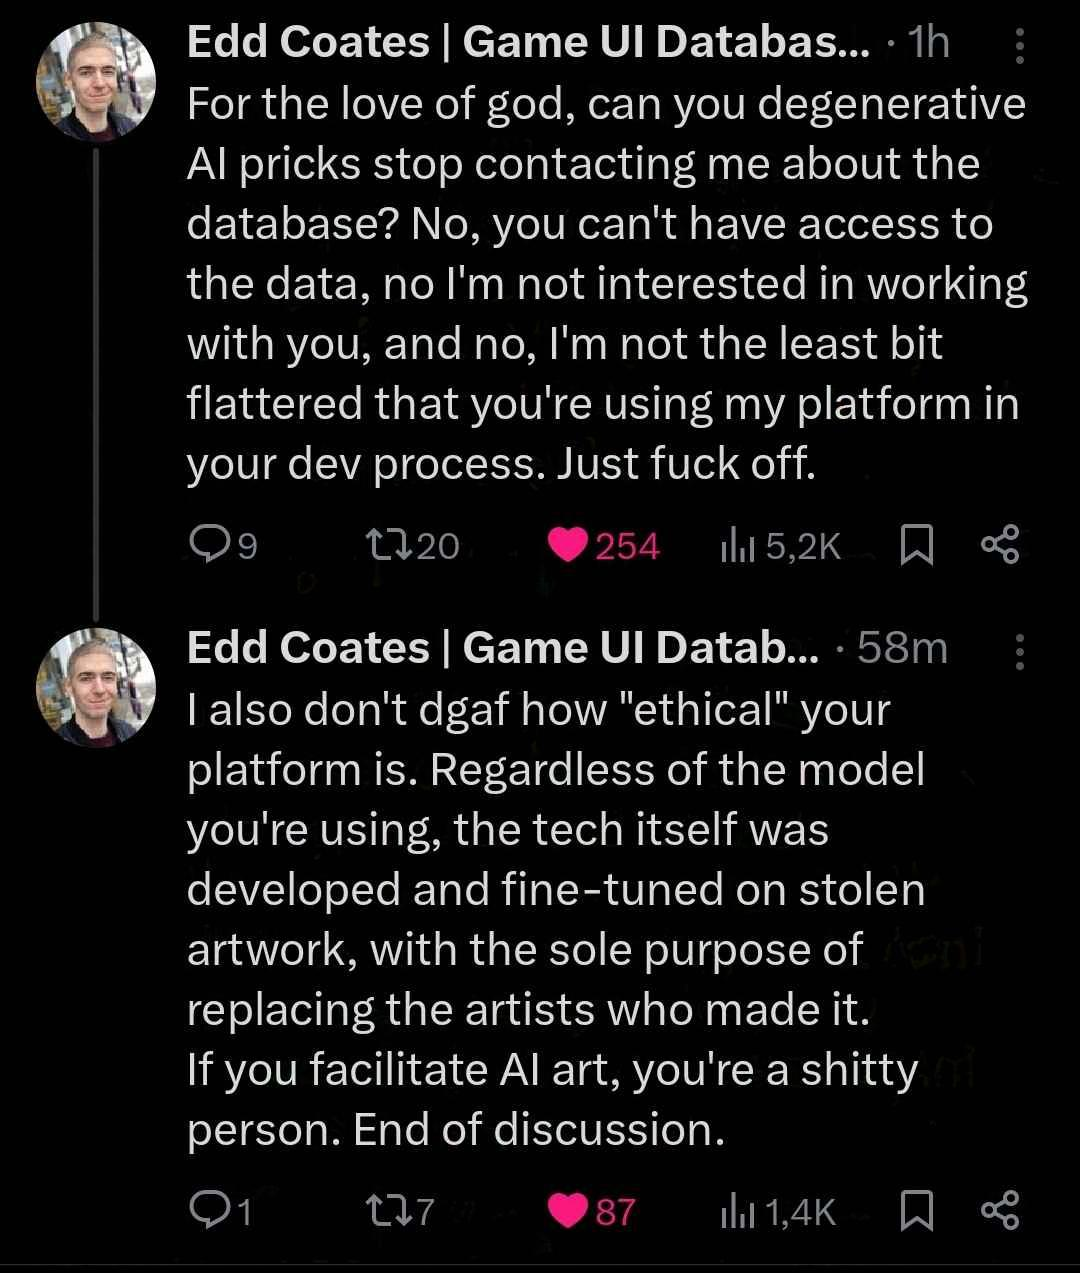
Task: Bookmark the first tweet about the database
Action: click(917, 546)
